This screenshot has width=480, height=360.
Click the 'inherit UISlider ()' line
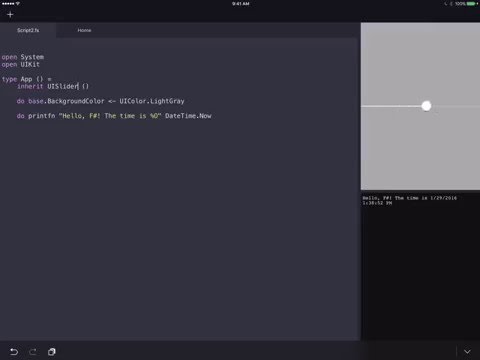click(53, 86)
